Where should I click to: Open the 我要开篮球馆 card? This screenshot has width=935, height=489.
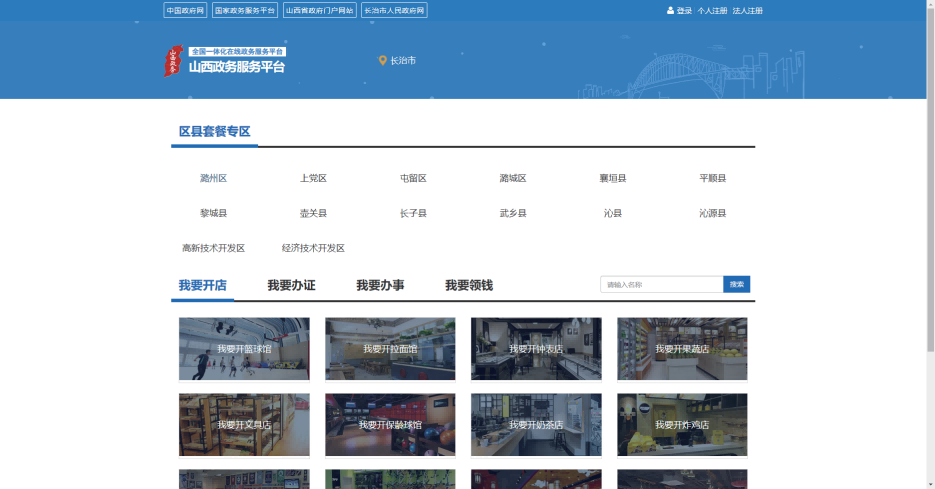coord(244,349)
